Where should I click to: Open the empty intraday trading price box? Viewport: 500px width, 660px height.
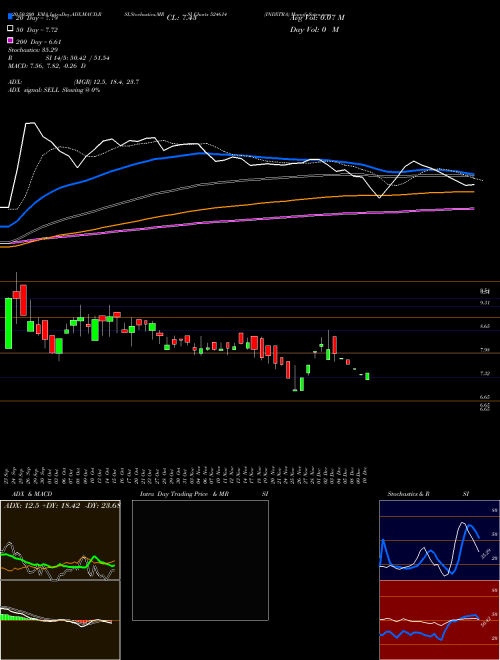[x=200, y=560]
